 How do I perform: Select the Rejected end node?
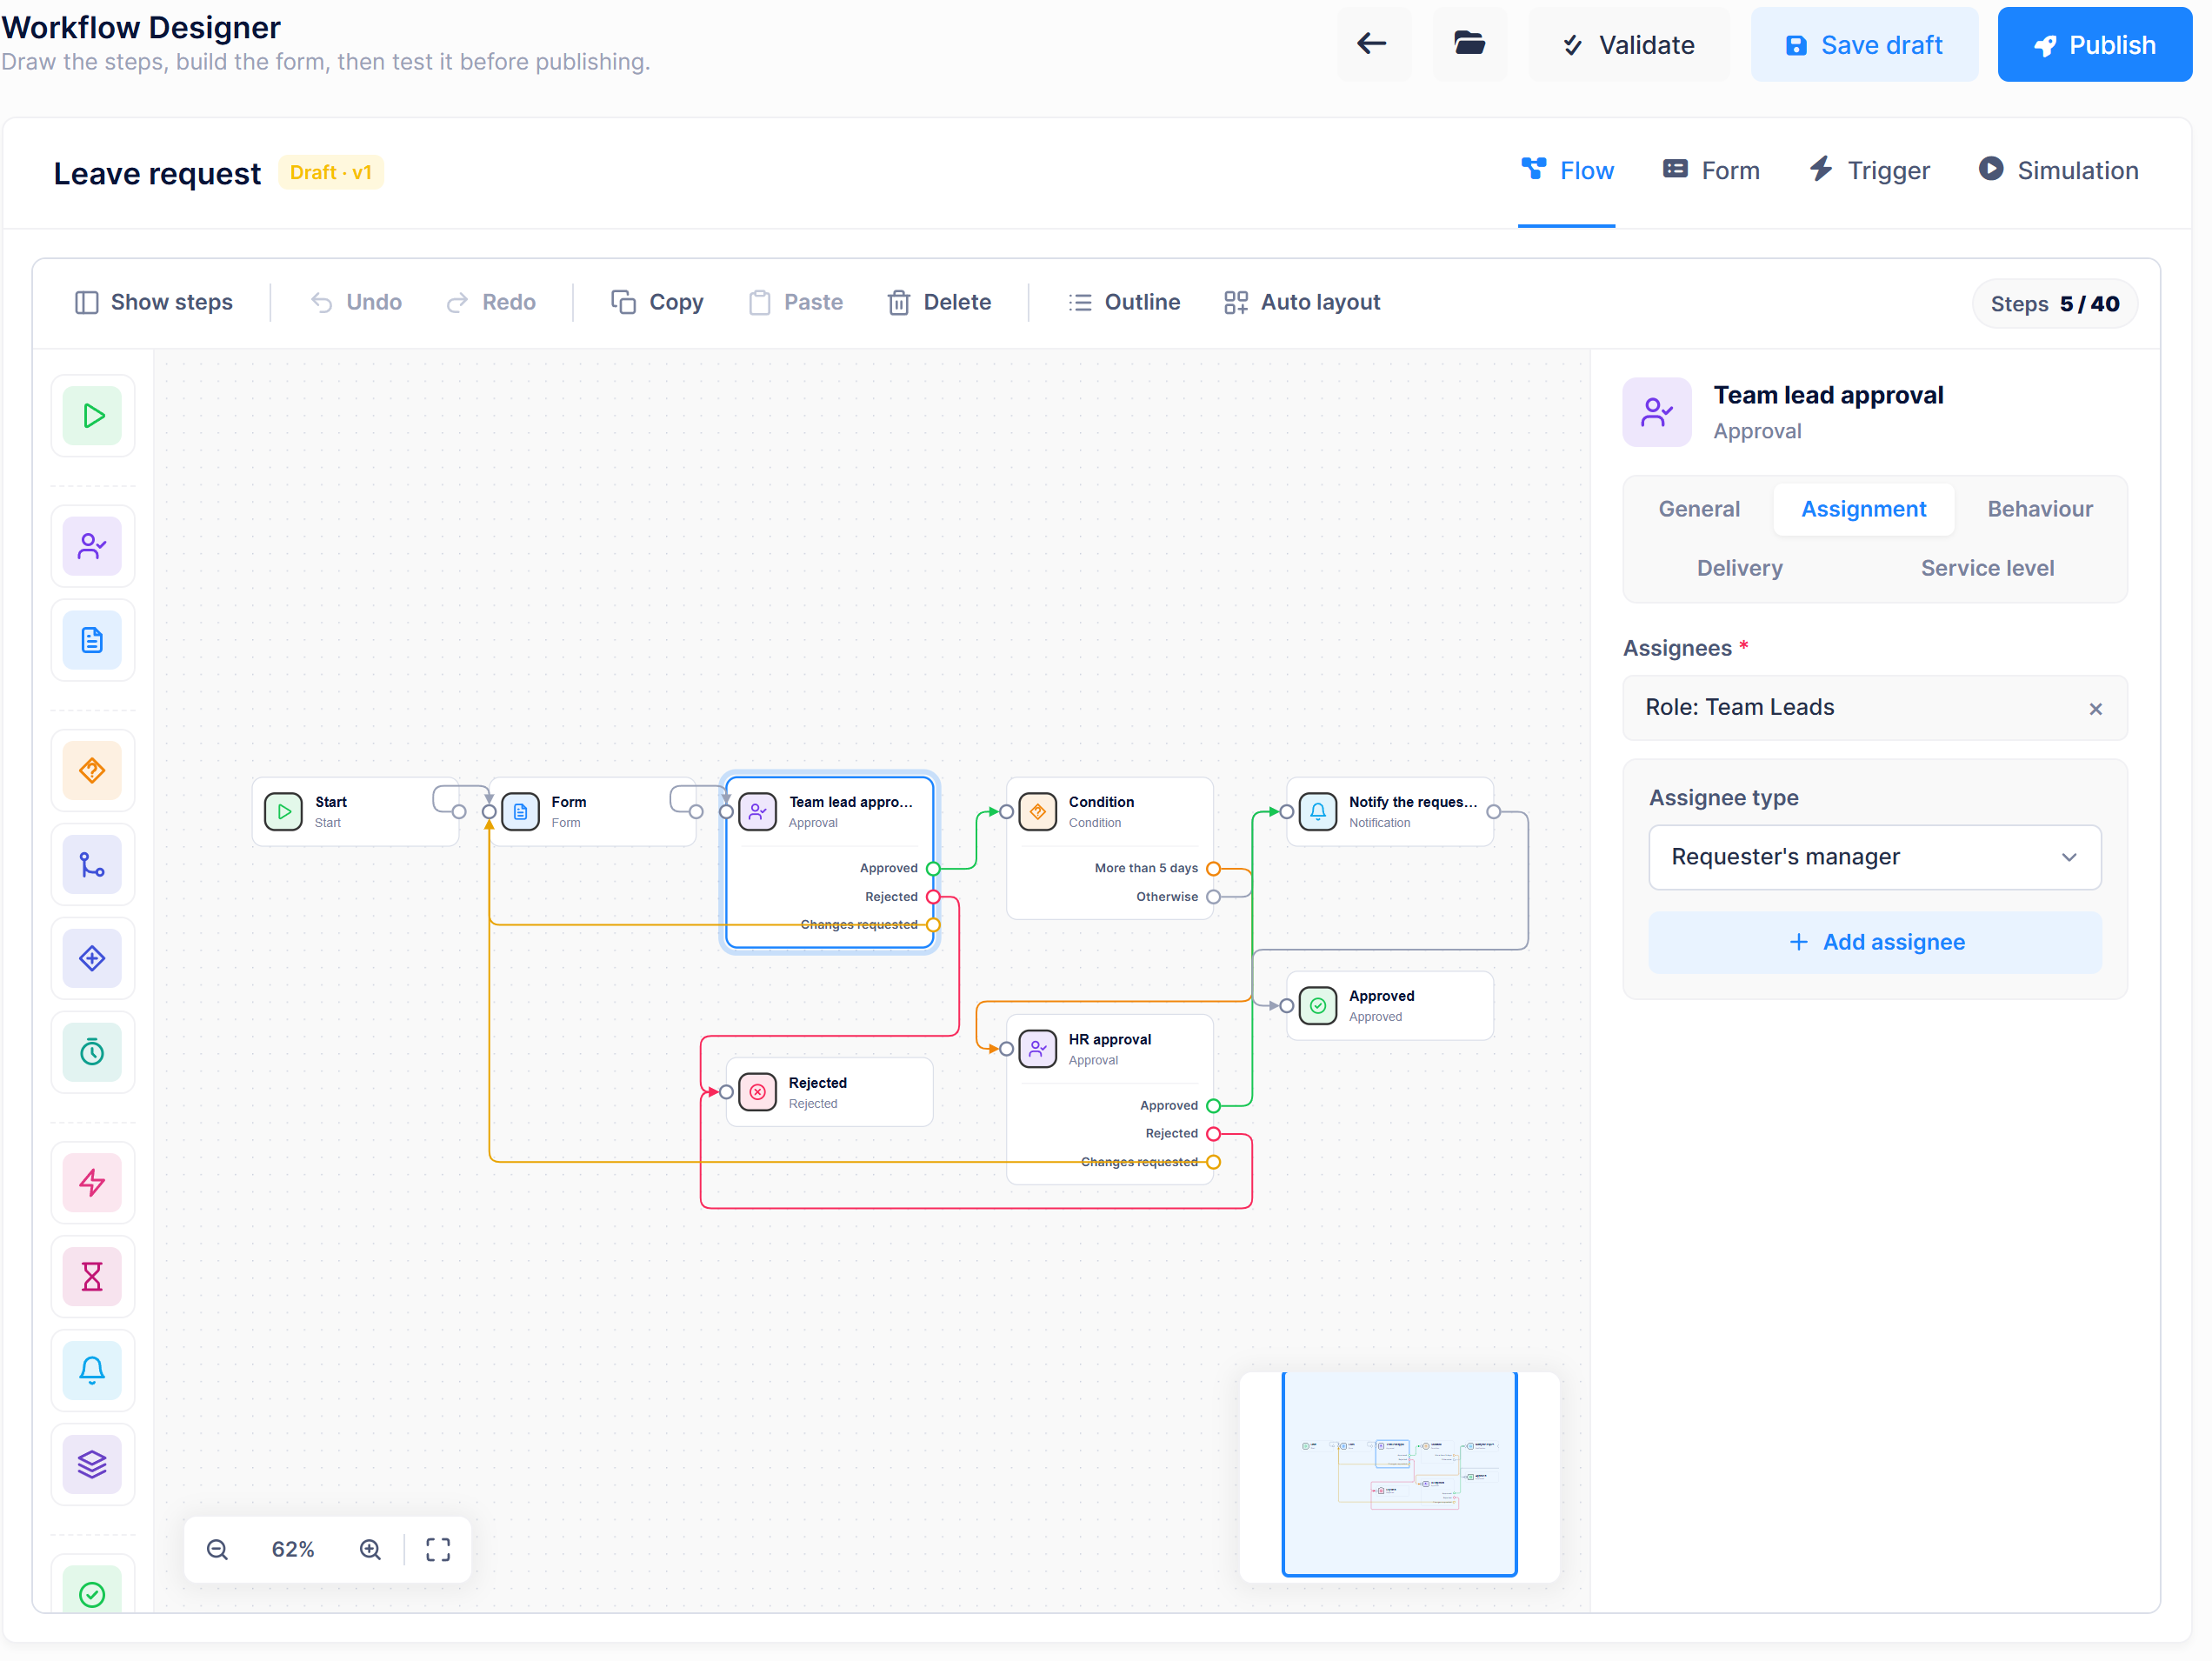830,1092
